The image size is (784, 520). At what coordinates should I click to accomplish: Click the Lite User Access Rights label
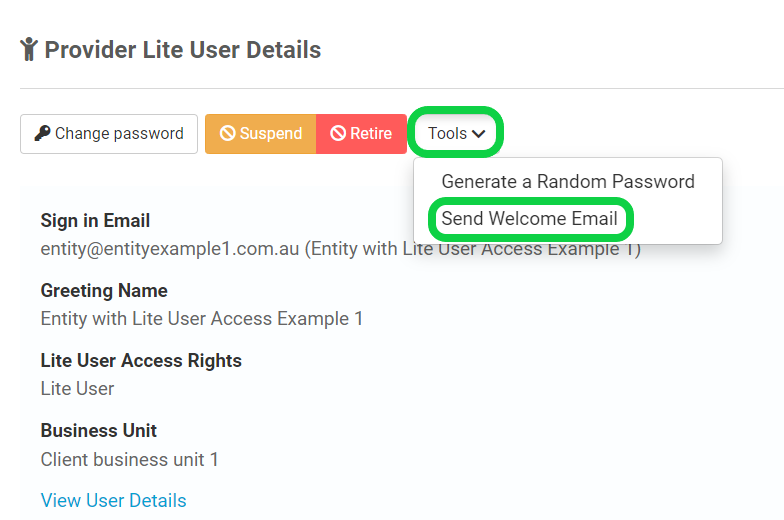(x=141, y=360)
